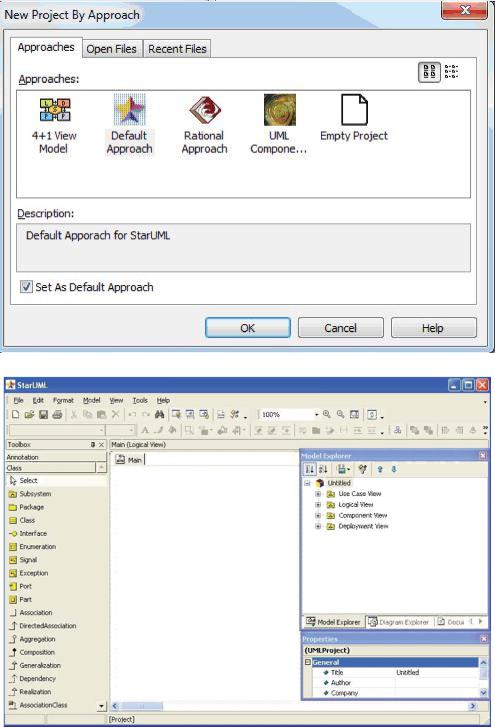Collapse the Untitled project tree node
Viewport: 495px width, 727px height.
tap(307, 483)
